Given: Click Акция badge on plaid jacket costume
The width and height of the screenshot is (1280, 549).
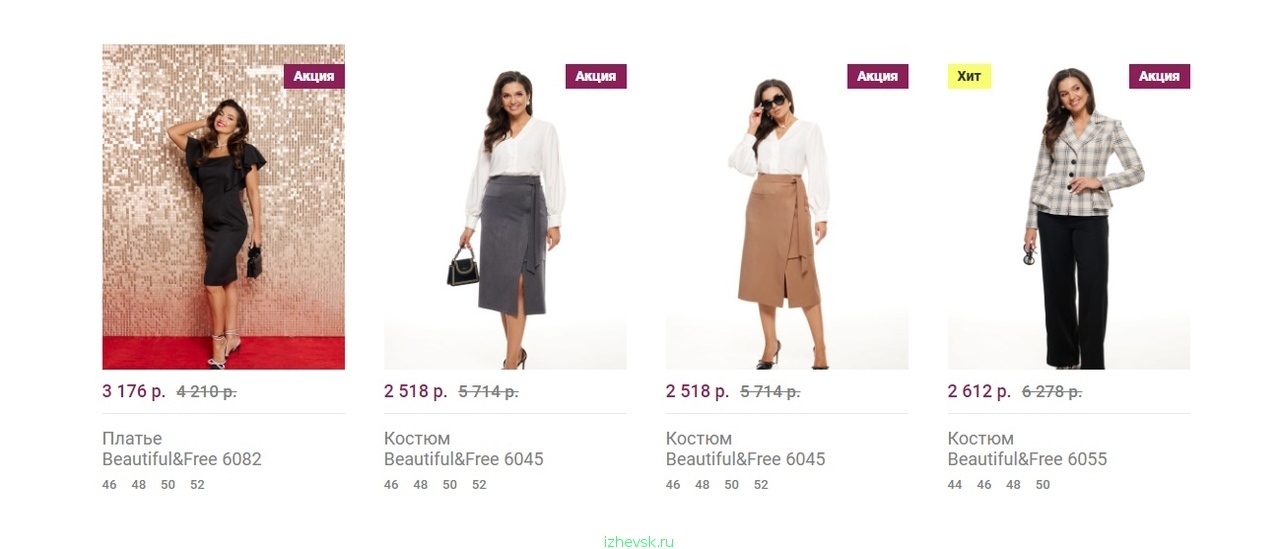Looking at the screenshot, I should [x=1160, y=76].
